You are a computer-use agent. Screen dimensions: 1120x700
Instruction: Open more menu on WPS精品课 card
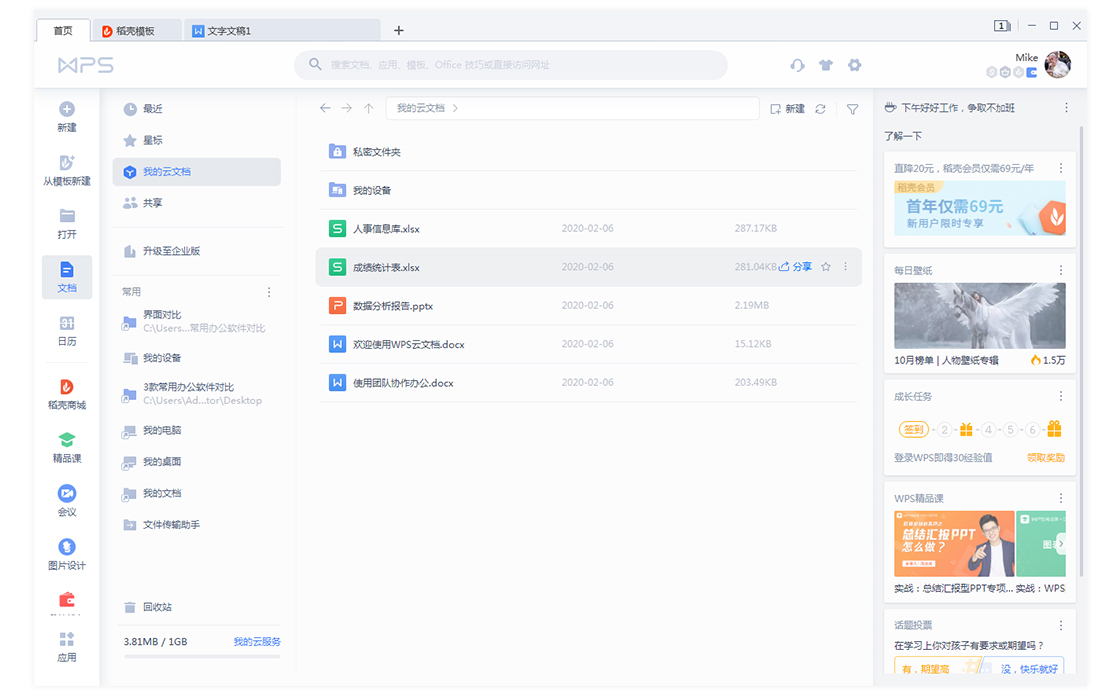[x=1061, y=499]
